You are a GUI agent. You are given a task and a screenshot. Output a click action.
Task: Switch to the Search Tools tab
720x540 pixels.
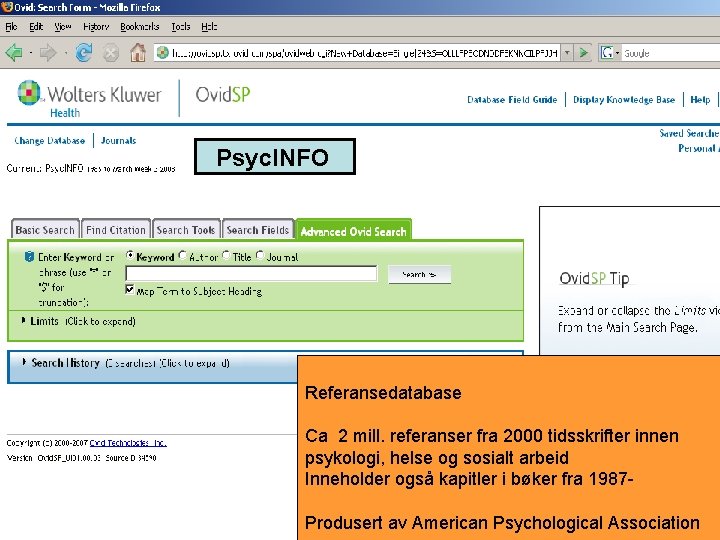186,230
